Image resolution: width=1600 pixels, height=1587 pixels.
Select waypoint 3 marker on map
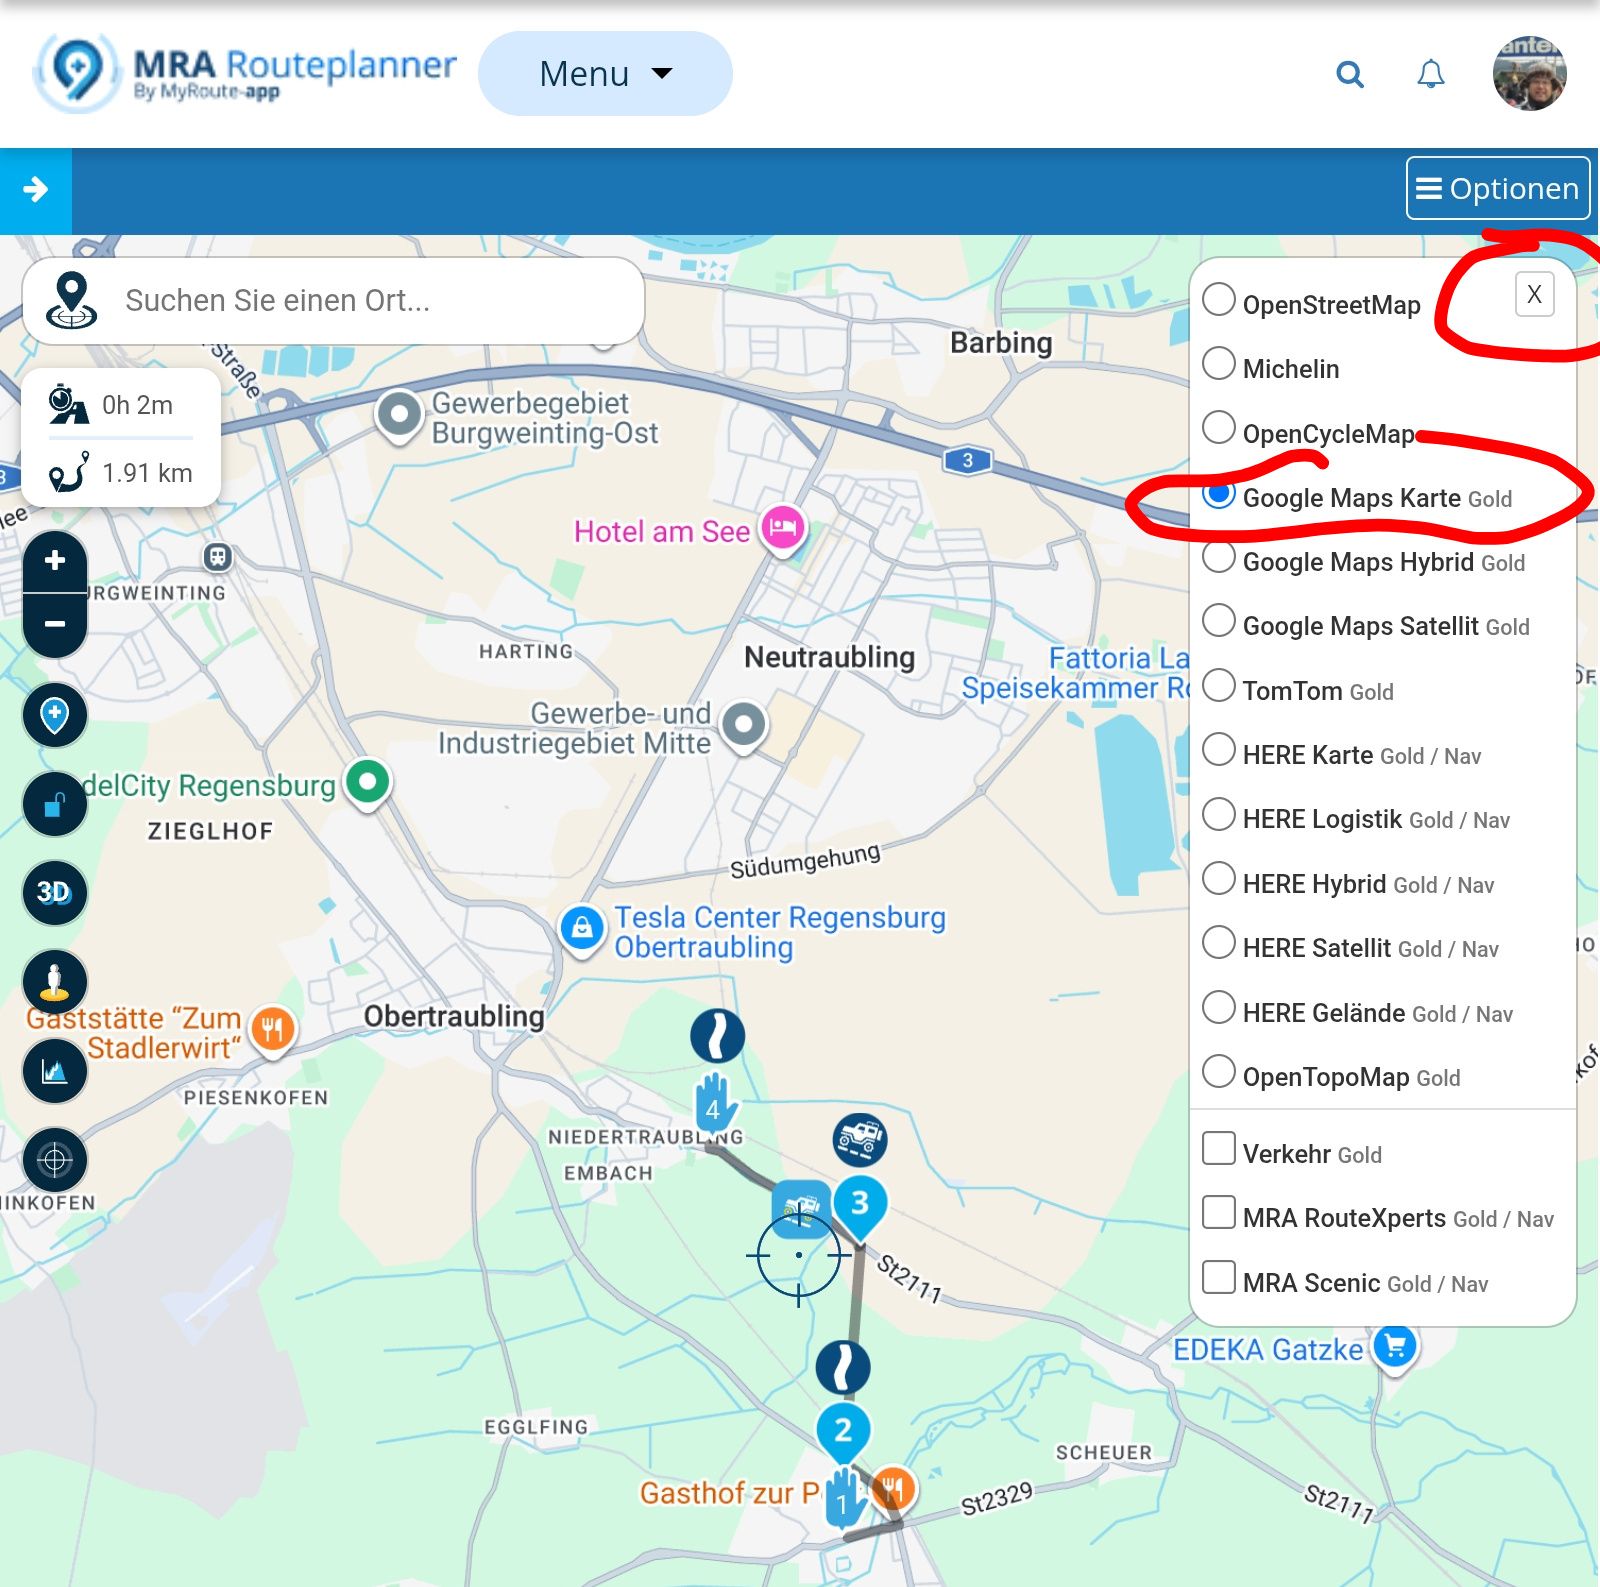click(x=860, y=1205)
